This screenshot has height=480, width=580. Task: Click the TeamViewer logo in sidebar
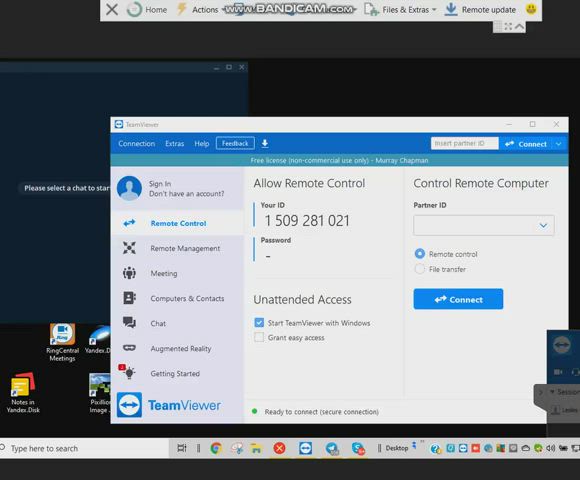(x=169, y=405)
